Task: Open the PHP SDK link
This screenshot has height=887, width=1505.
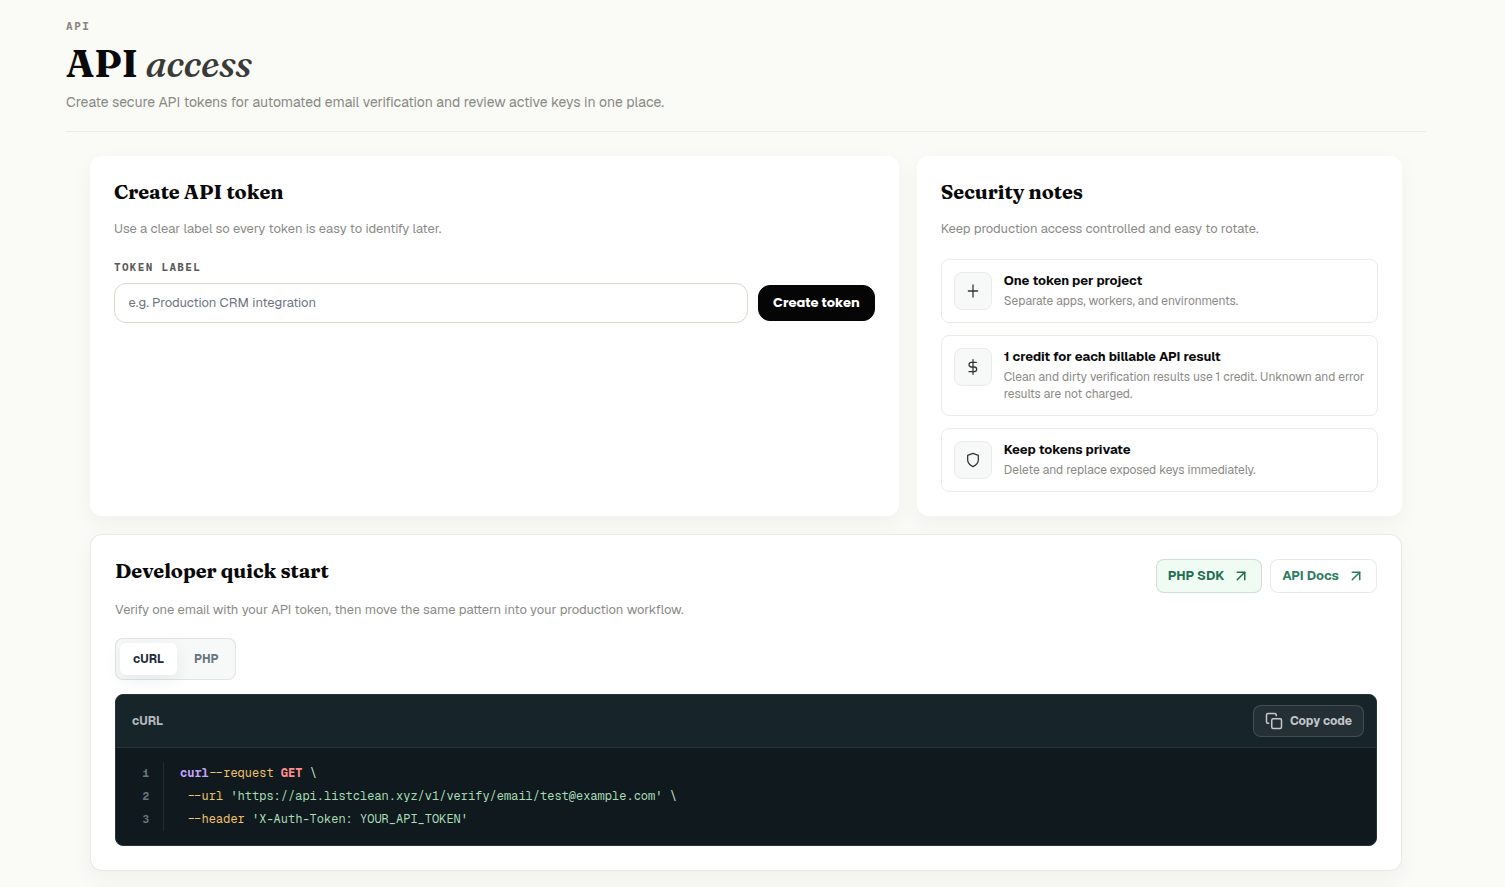Action: 1208,576
